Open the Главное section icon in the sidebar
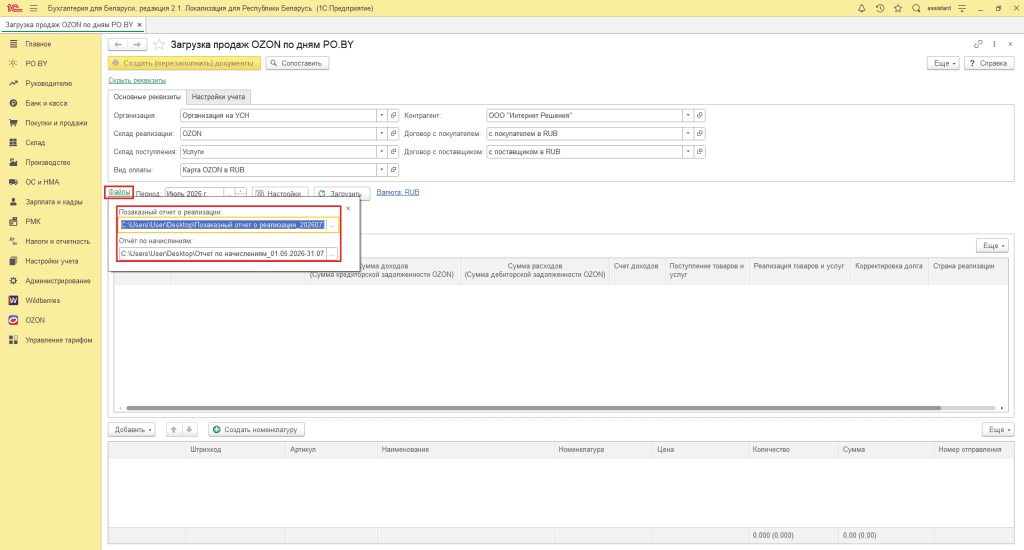 [13, 44]
